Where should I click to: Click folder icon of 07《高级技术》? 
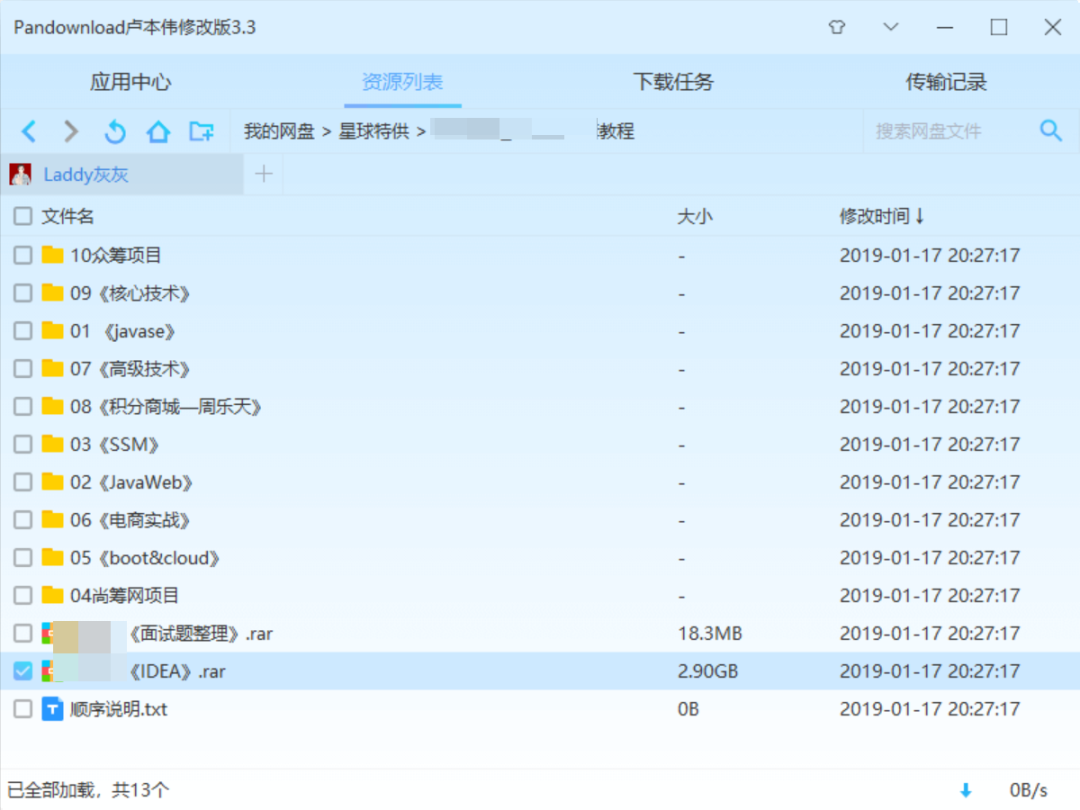(x=52, y=368)
